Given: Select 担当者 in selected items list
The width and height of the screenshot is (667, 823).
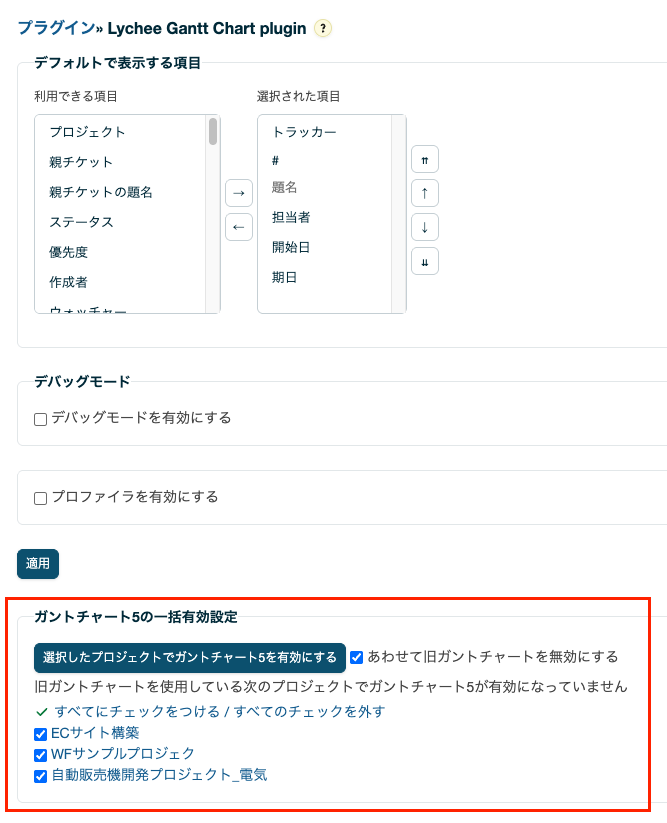Looking at the screenshot, I should tap(291, 217).
